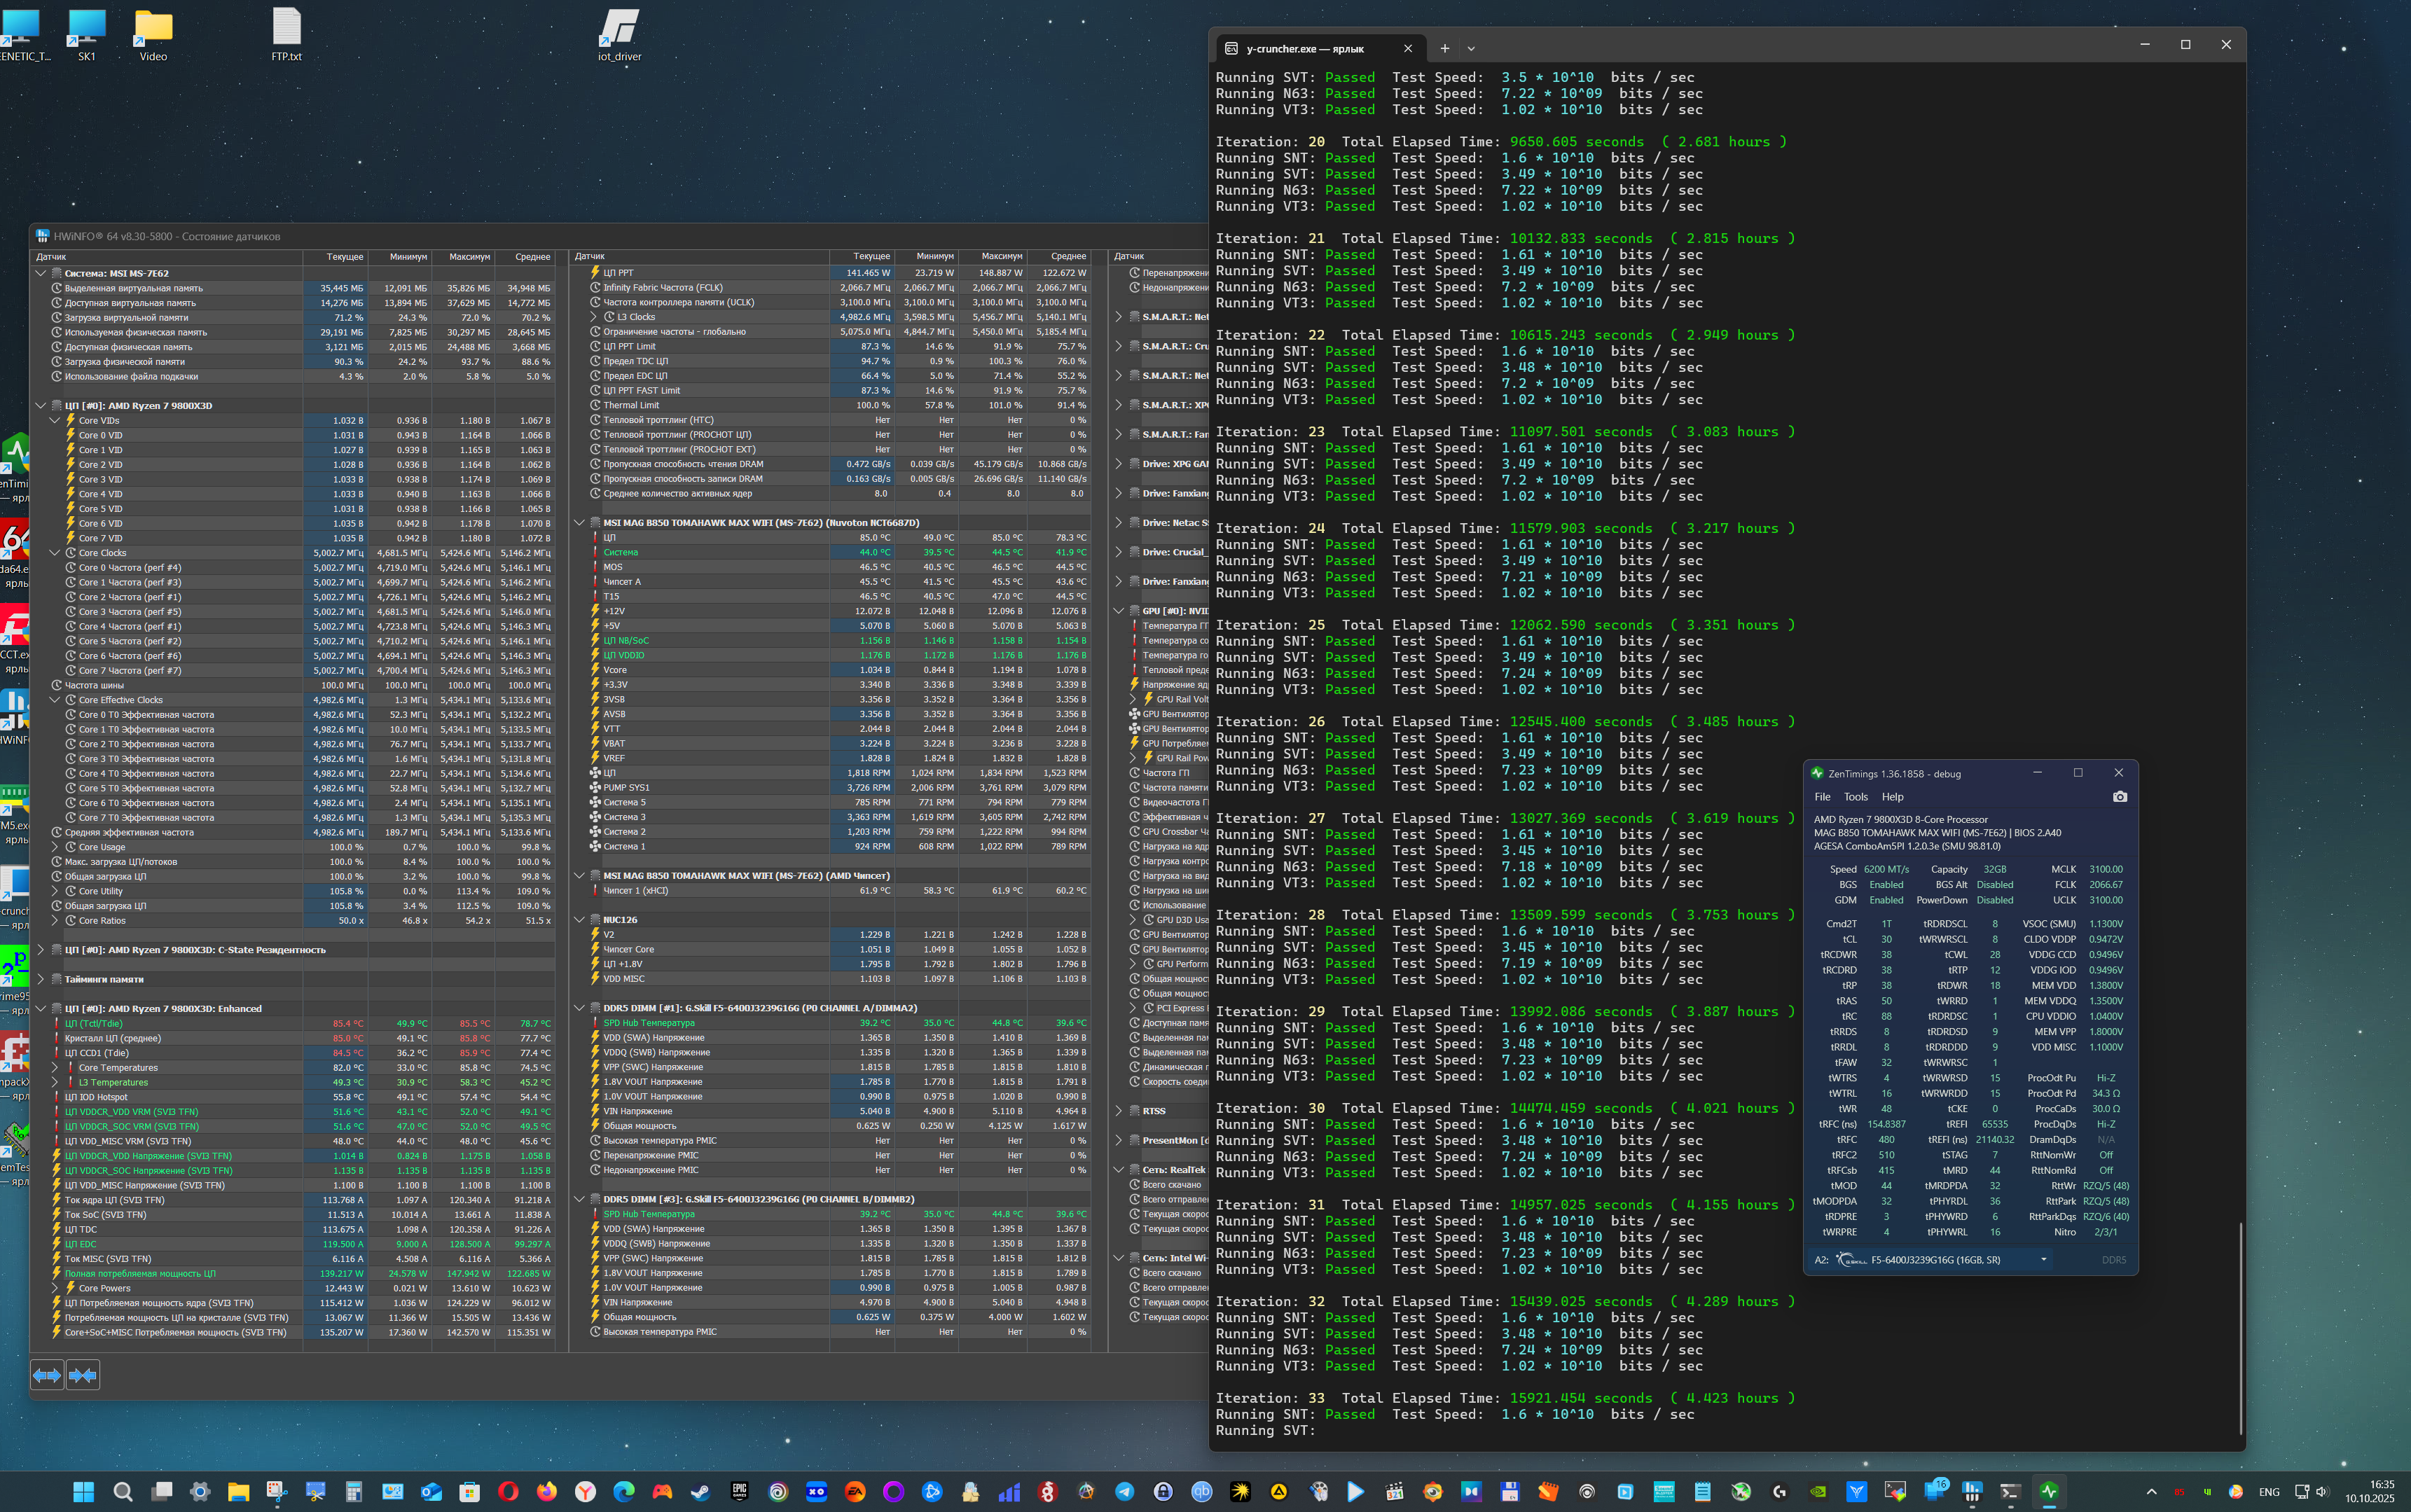Open Epic Games launcher on taskbar
Viewport: 2411px width, 1512px height.
739,1492
